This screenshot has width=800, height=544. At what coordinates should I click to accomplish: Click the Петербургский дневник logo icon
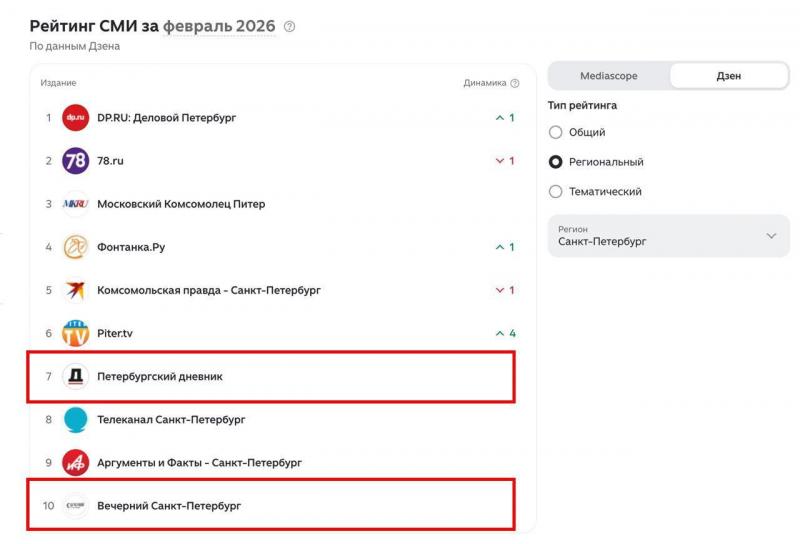tap(76, 377)
